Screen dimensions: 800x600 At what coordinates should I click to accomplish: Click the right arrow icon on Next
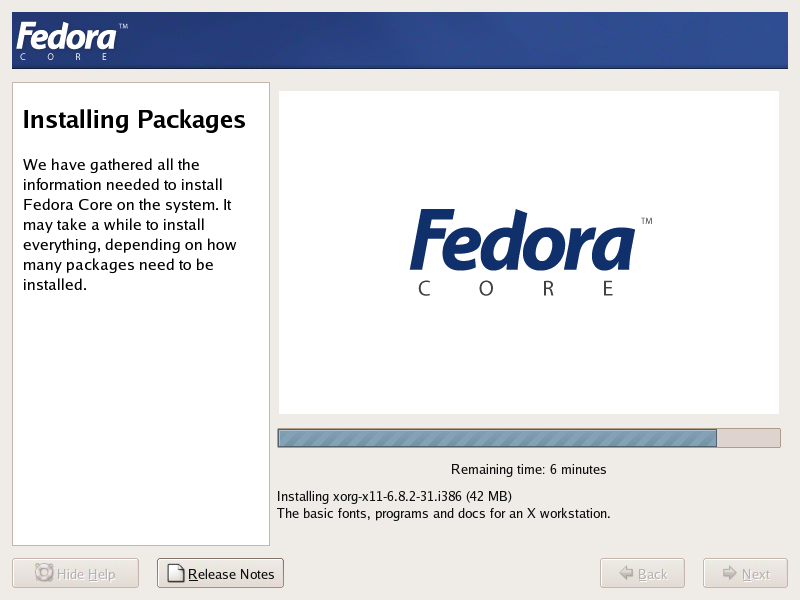coord(730,573)
